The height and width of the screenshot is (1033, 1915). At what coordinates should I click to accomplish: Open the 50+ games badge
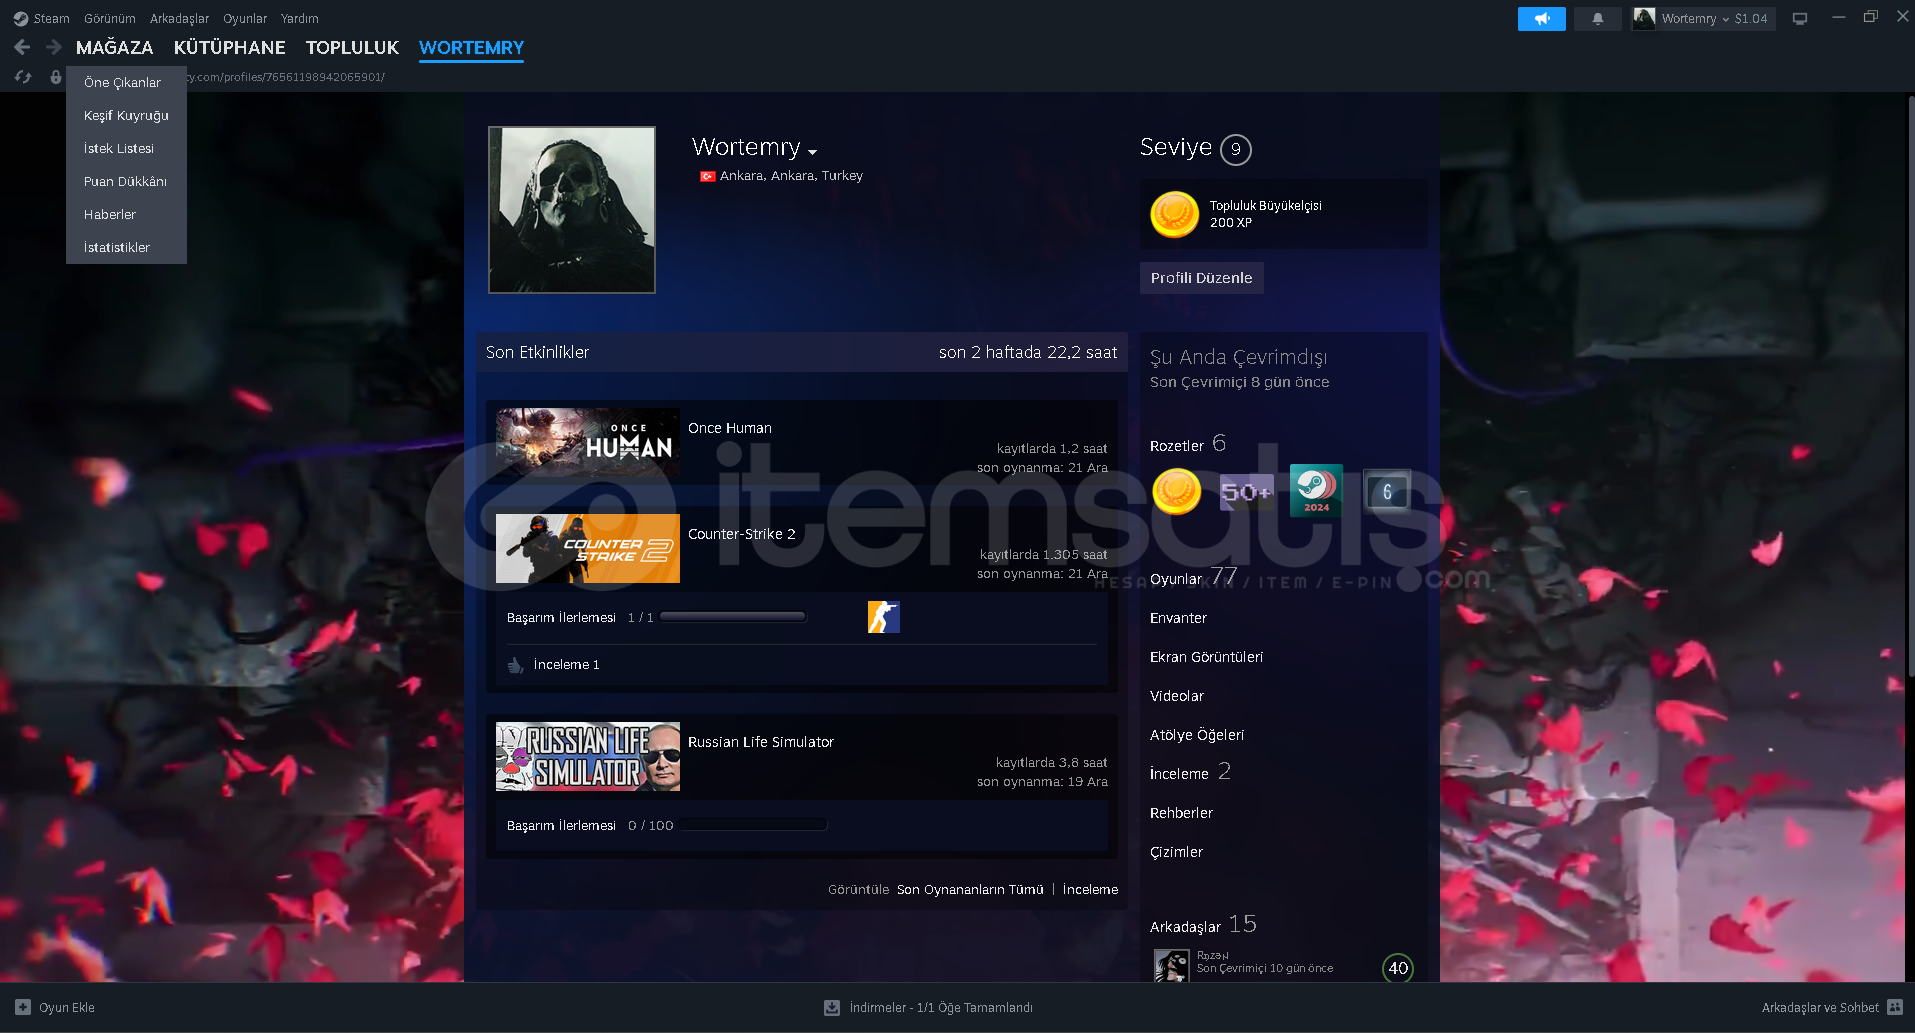click(1247, 491)
